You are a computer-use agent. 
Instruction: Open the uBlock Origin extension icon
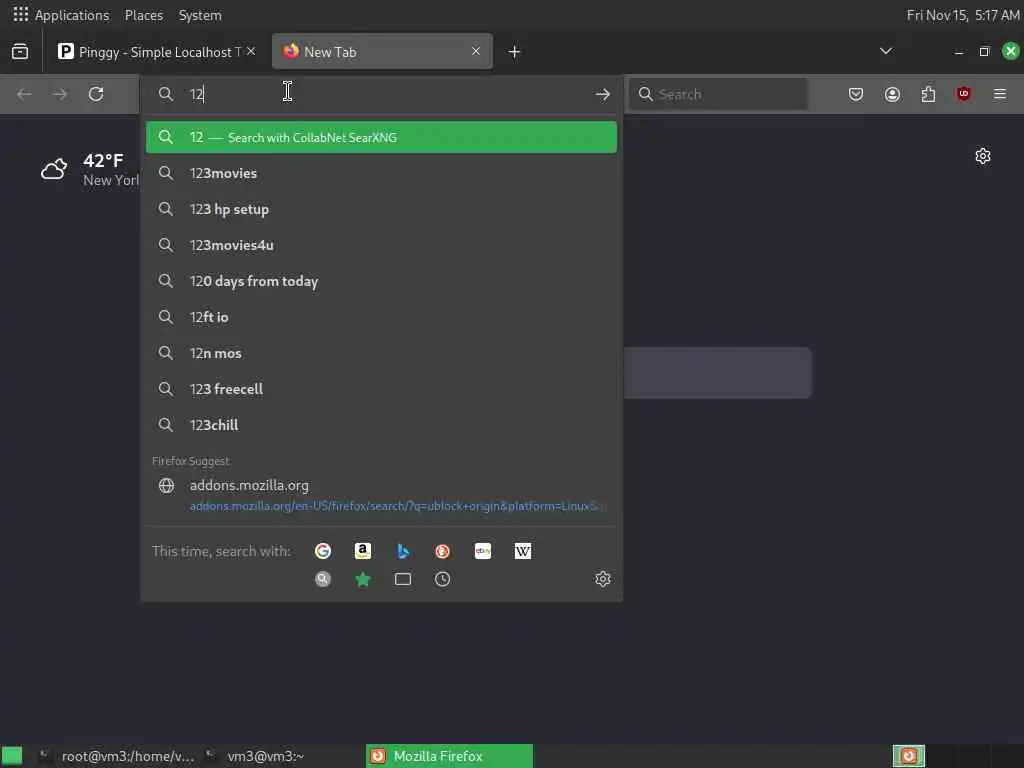963,94
